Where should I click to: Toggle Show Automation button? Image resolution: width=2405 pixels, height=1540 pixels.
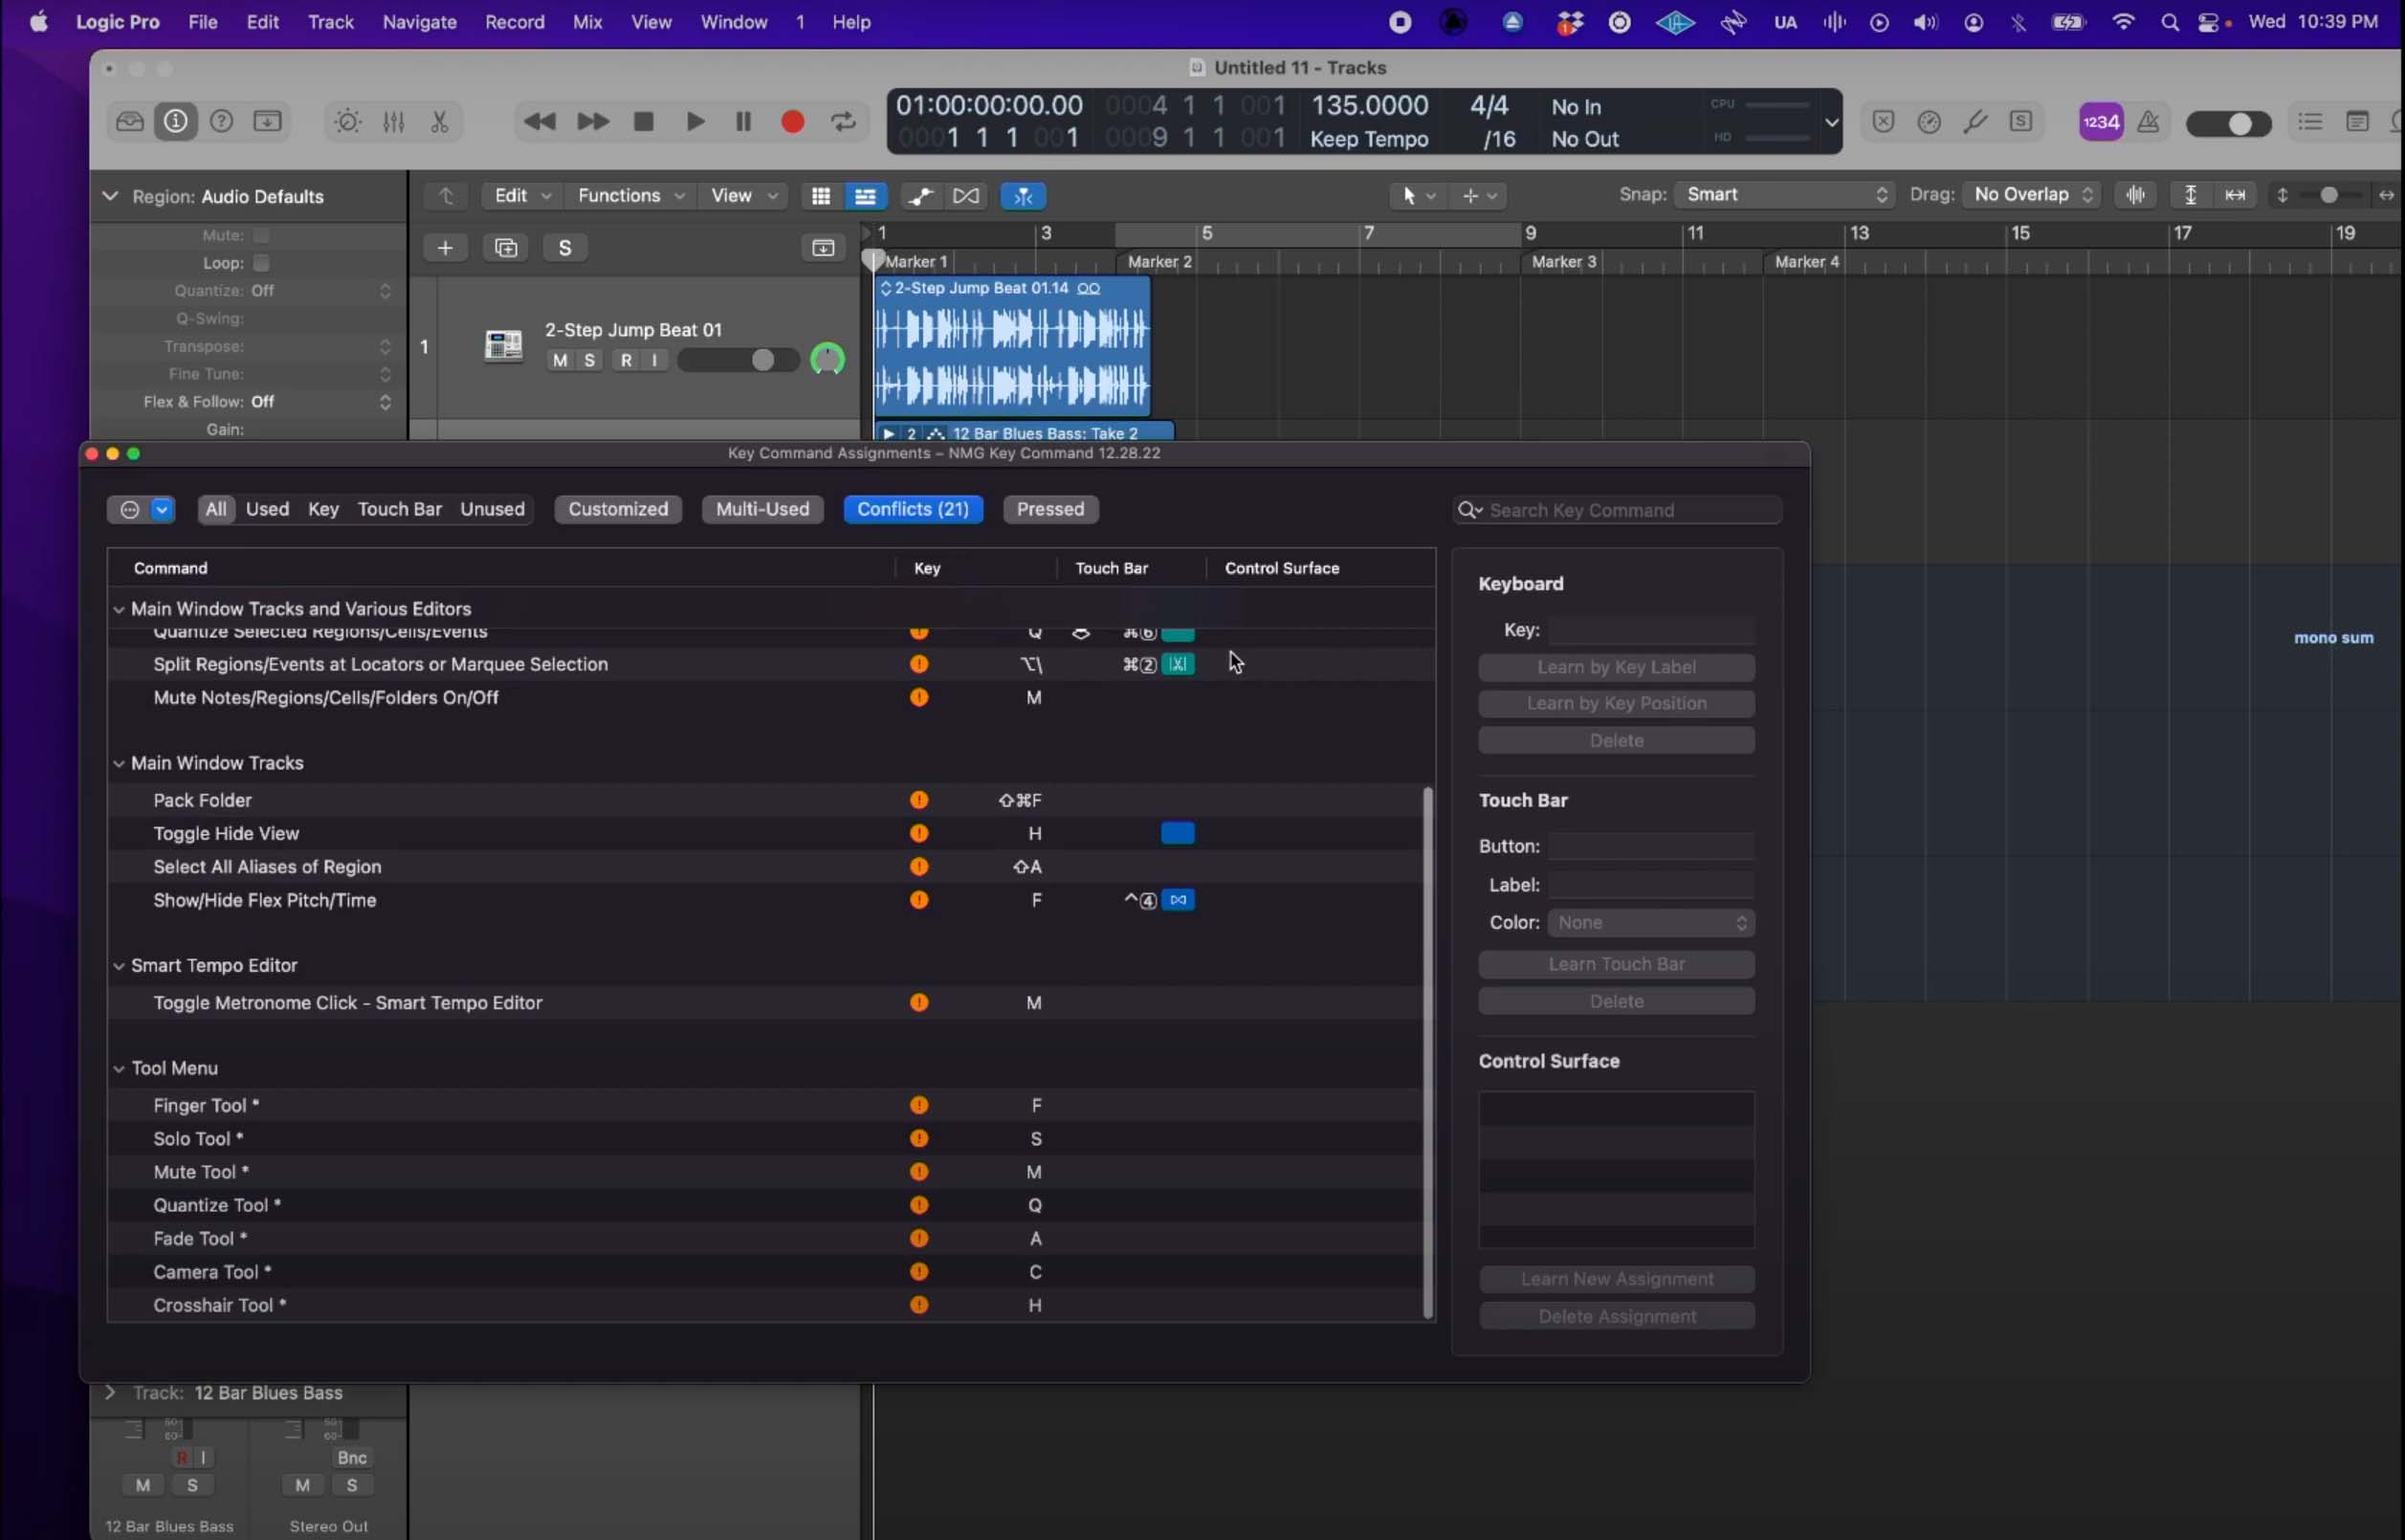click(920, 196)
